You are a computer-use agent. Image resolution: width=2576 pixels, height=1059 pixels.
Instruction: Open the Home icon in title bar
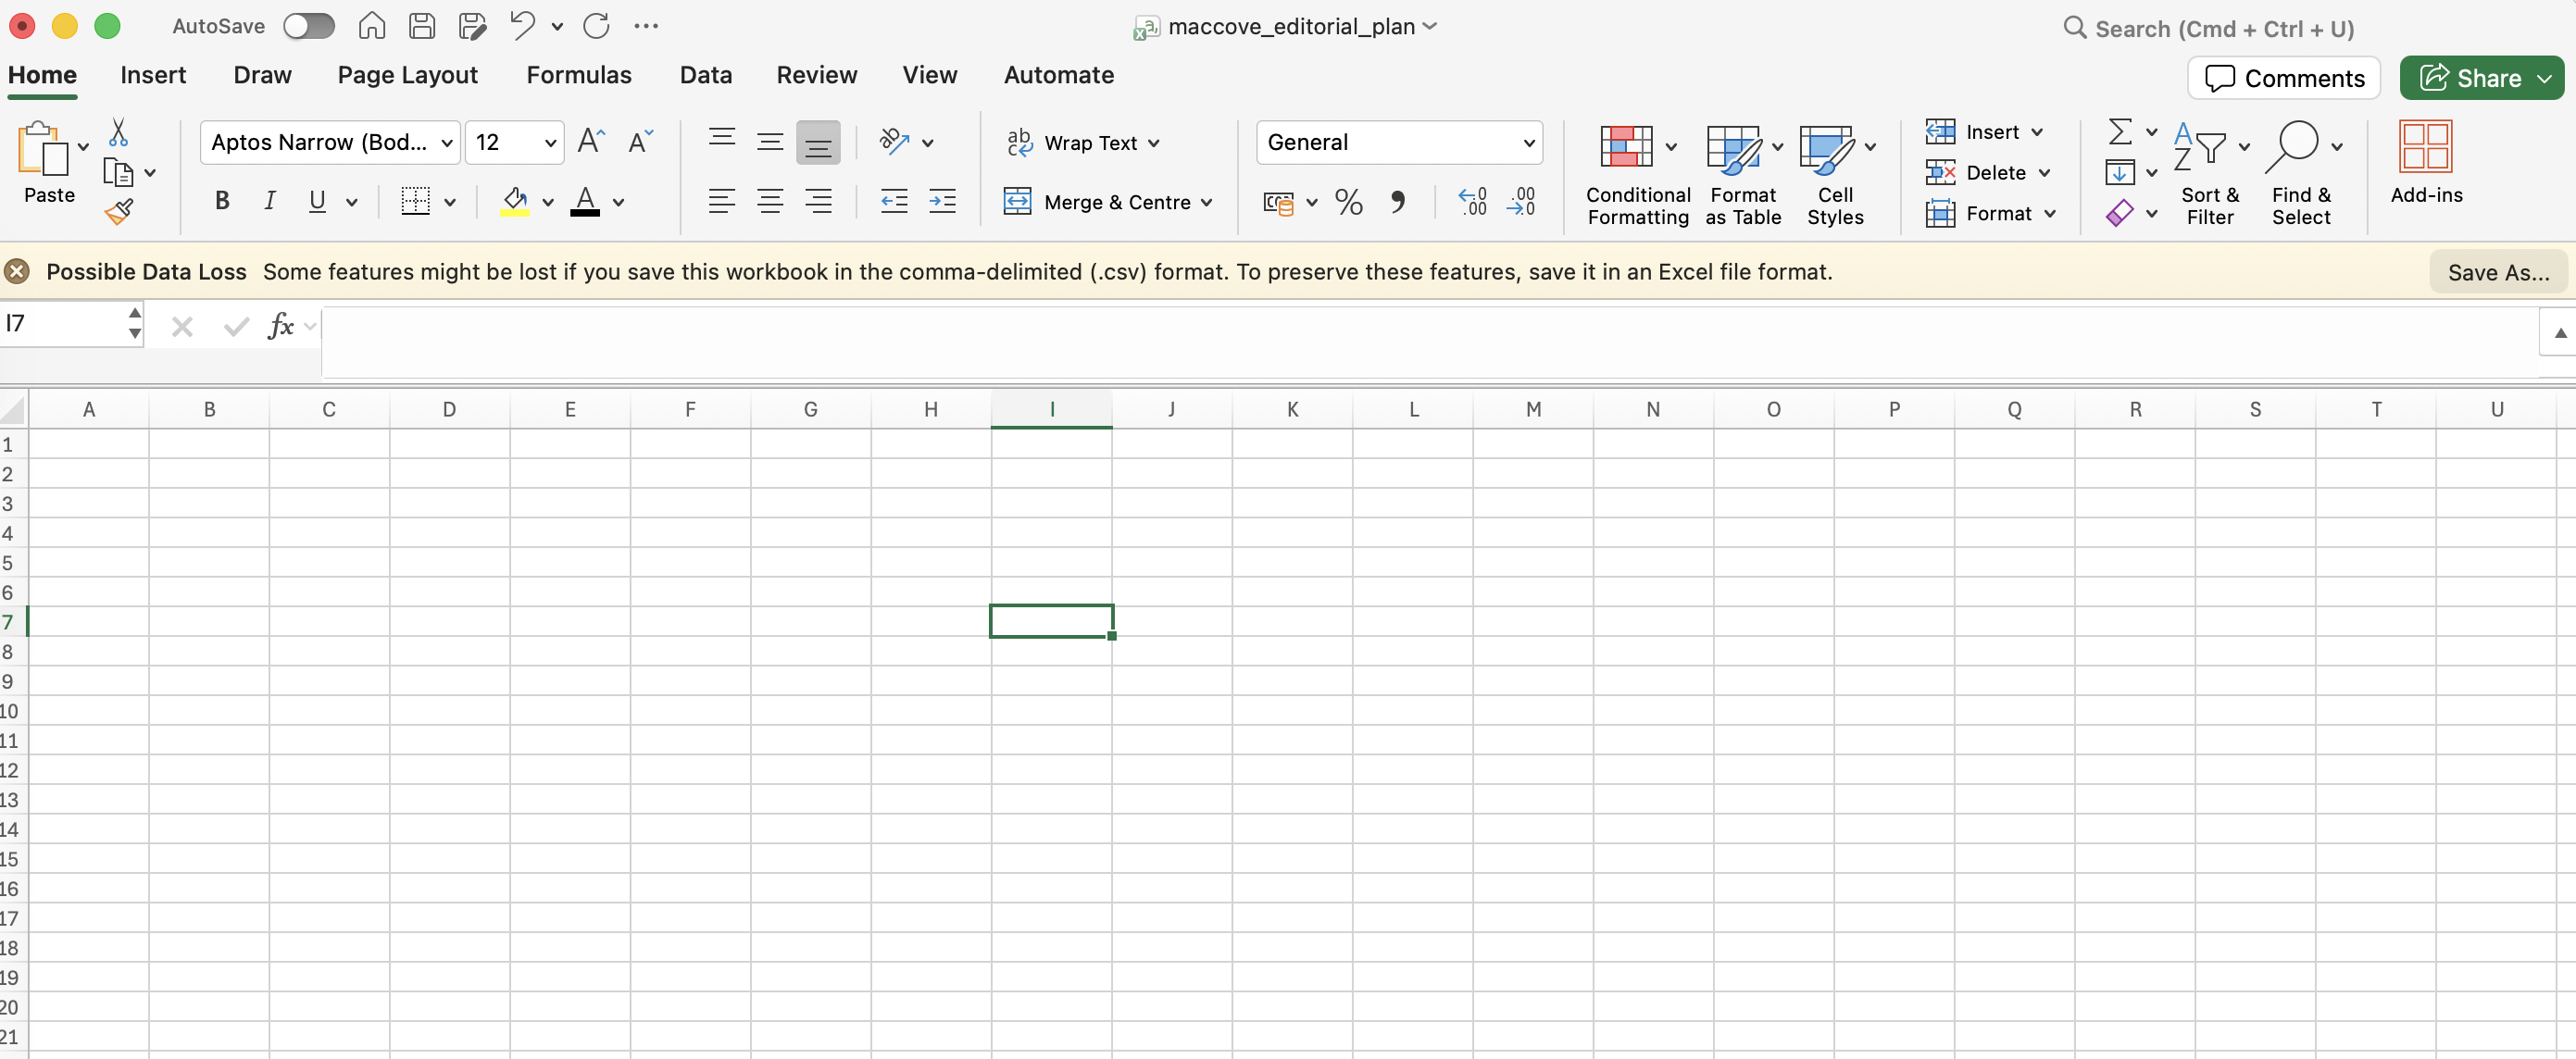372,26
